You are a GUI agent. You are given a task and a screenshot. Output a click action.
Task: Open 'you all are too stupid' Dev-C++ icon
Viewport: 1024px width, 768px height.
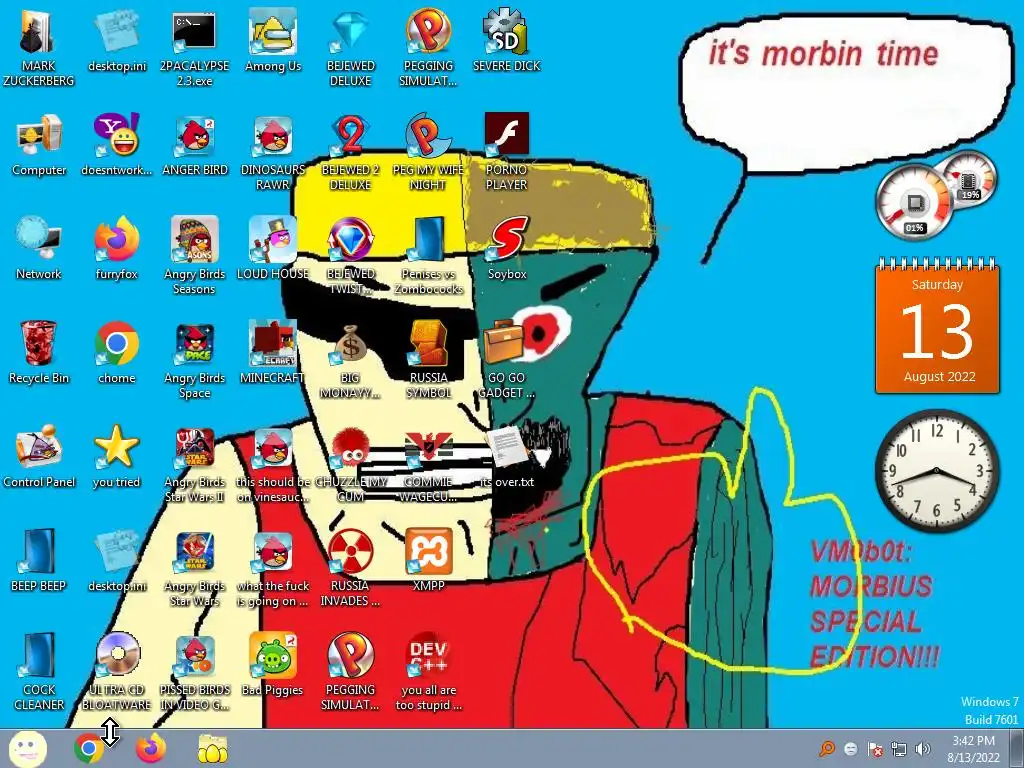tap(428, 656)
